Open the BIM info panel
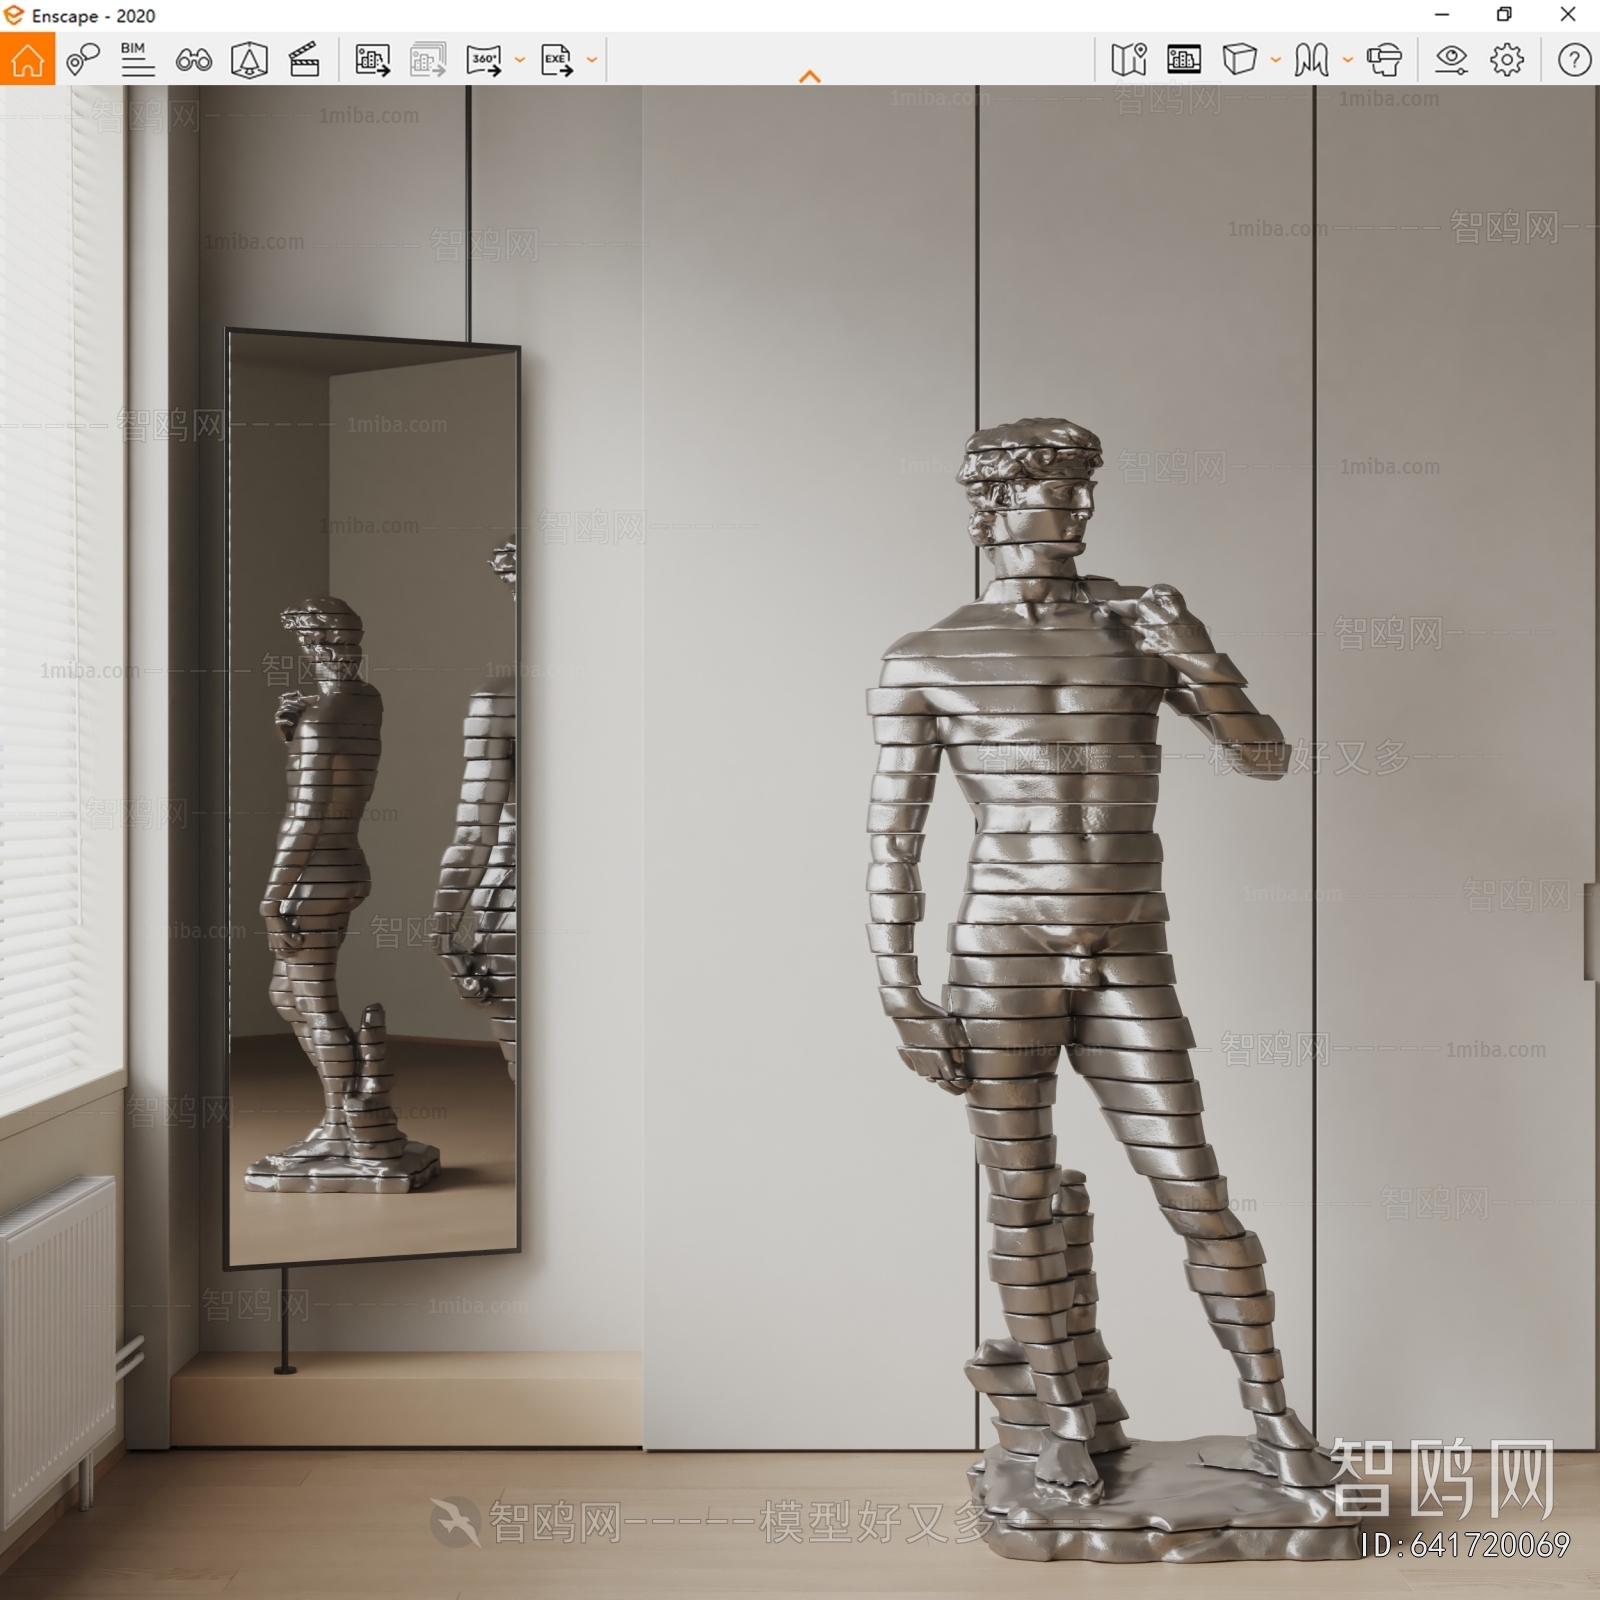 (x=137, y=60)
